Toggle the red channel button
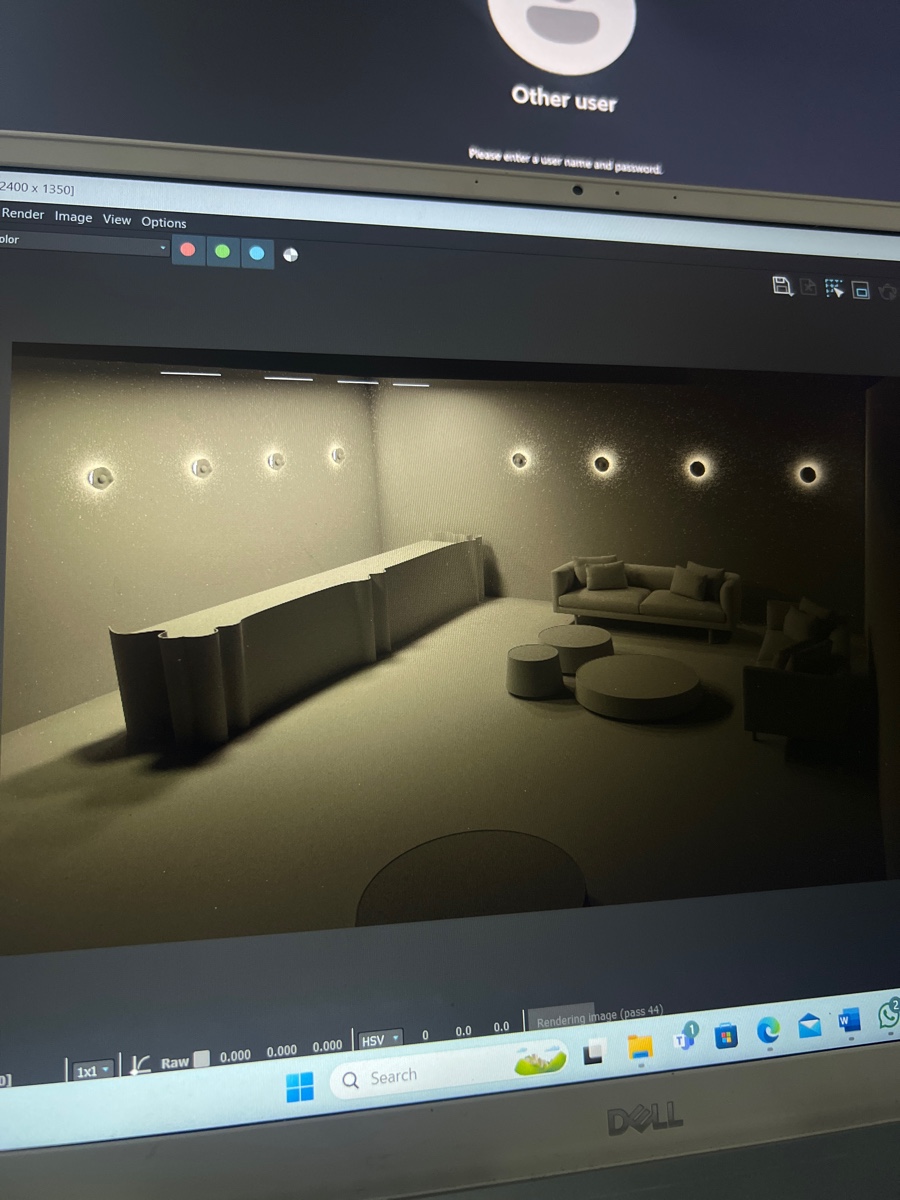Image resolution: width=900 pixels, height=1200 pixels. click(187, 250)
